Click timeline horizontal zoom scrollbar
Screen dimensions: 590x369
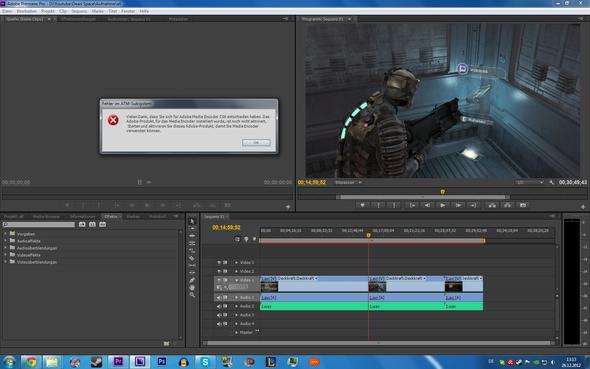[x=378, y=343]
